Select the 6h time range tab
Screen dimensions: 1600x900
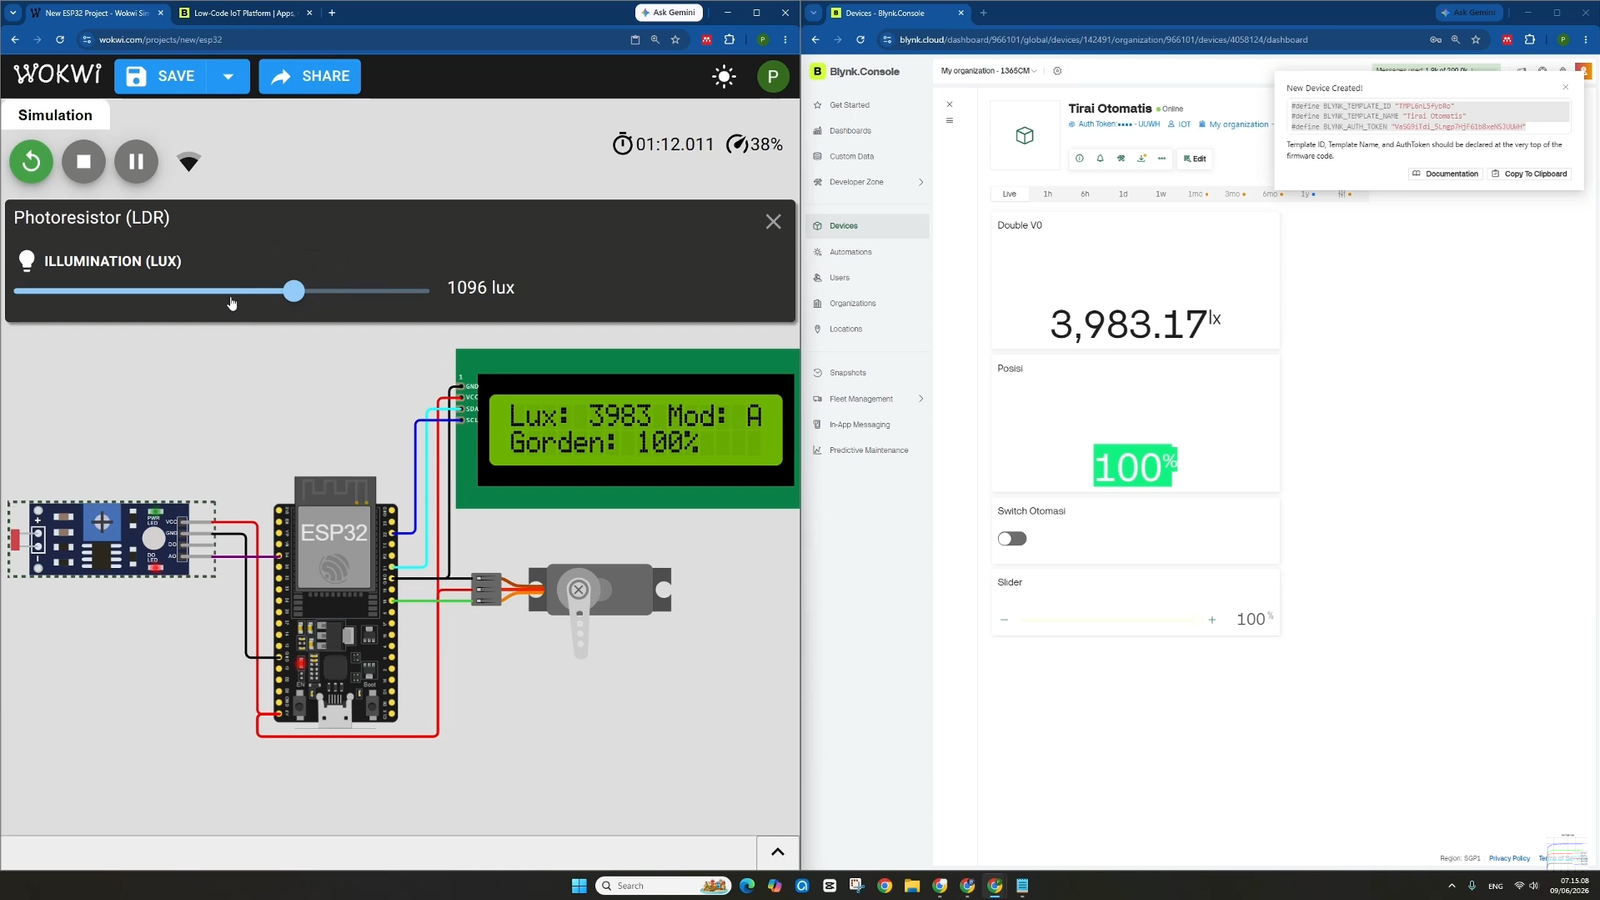1085,194
